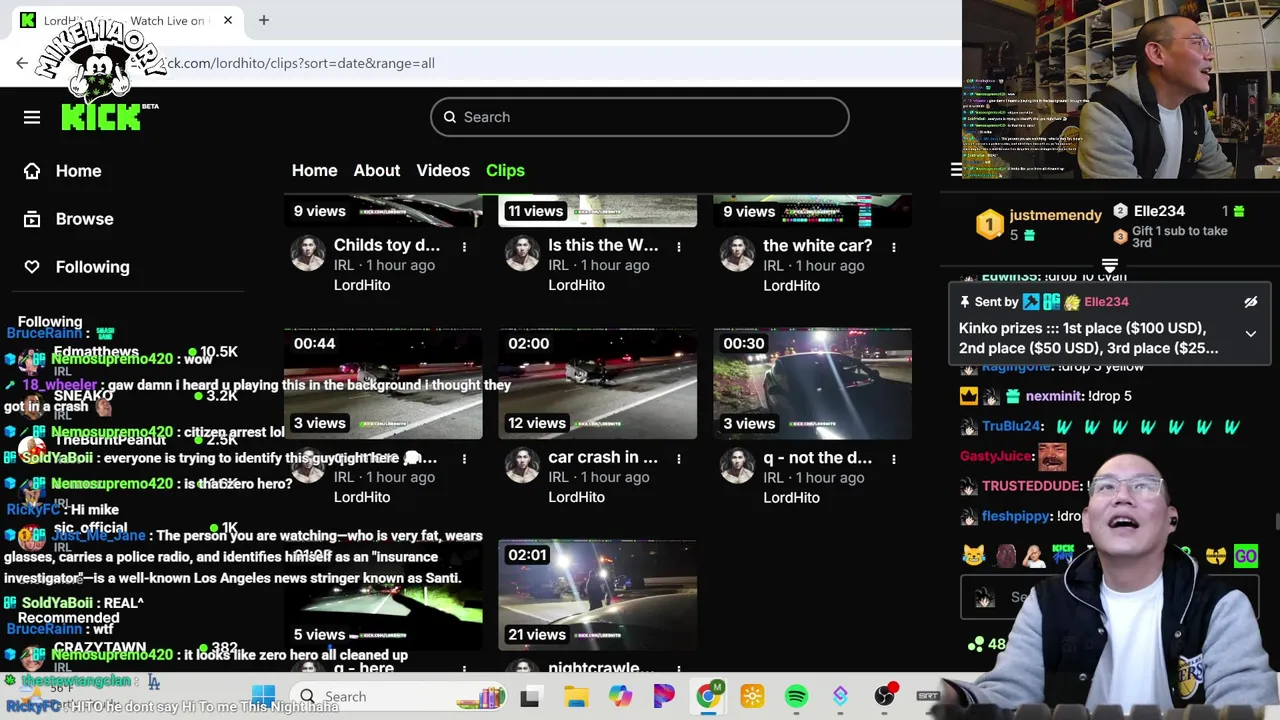Click GastyJuice username in chat
Image resolution: width=1280 pixels, height=720 pixels.
tap(996, 456)
